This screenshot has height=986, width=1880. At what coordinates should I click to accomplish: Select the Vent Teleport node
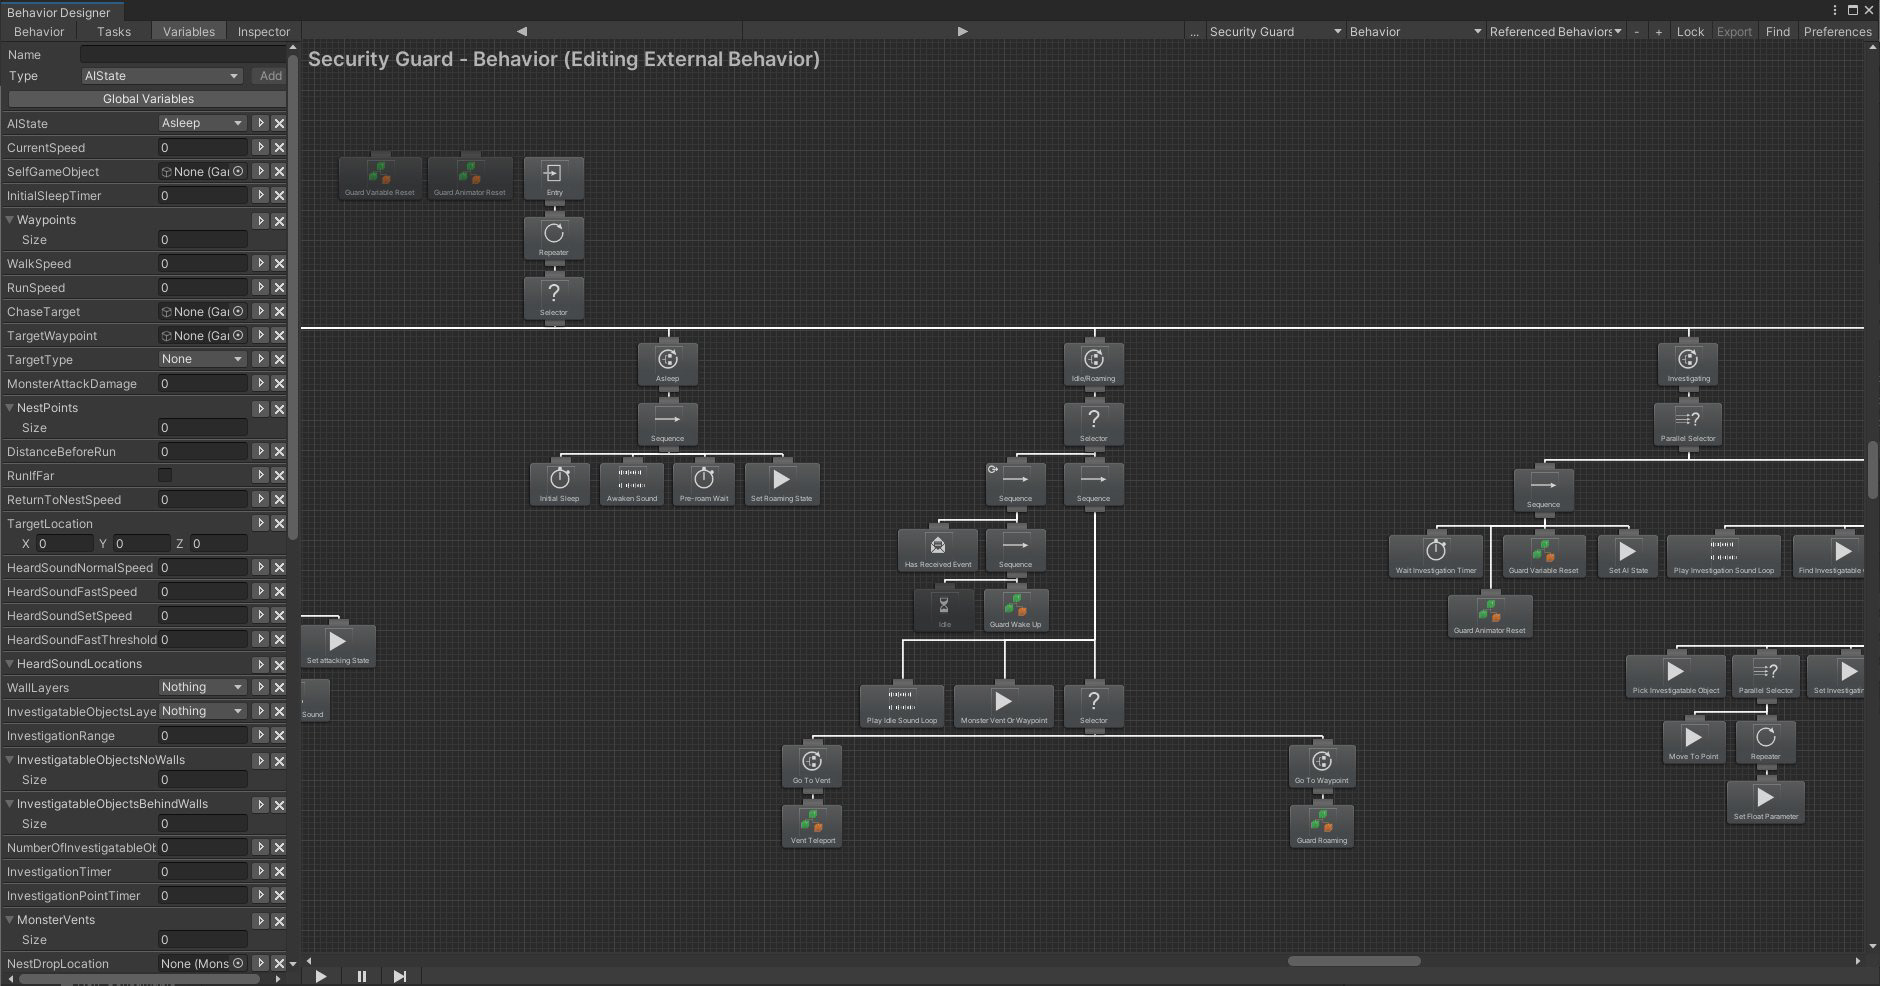tap(812, 826)
